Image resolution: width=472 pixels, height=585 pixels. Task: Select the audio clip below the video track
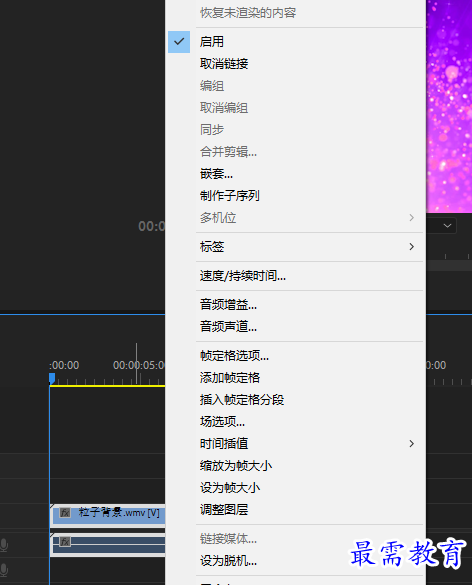[108, 545]
